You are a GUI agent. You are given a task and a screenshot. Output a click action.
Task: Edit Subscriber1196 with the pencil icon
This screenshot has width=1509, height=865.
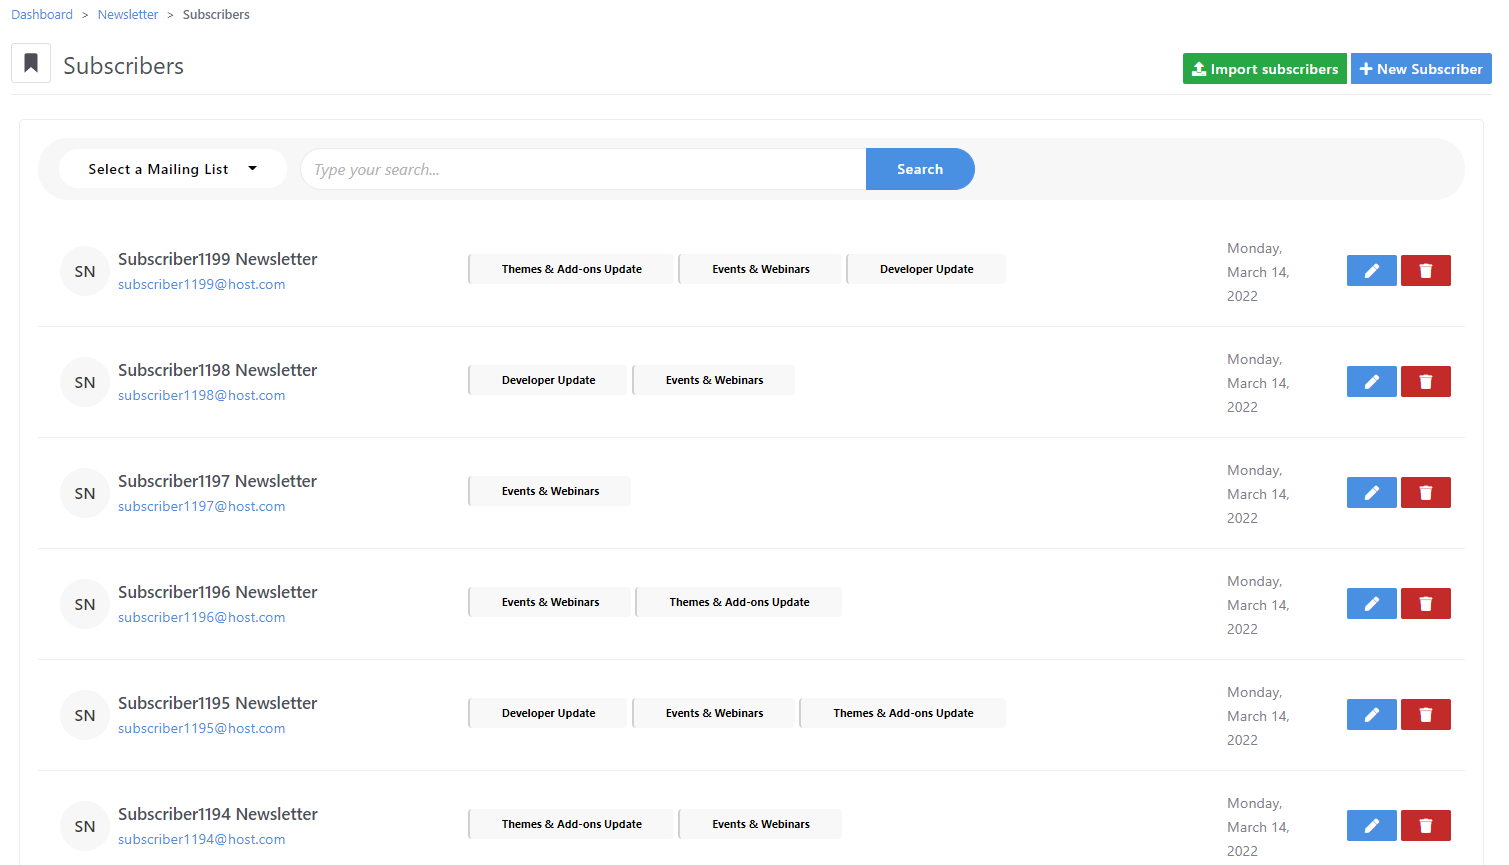(1371, 603)
